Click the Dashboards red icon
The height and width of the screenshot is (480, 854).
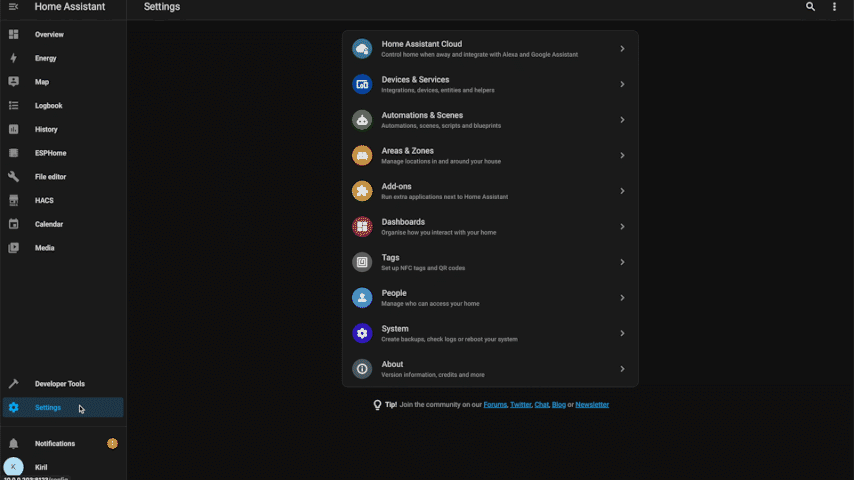(x=362, y=227)
